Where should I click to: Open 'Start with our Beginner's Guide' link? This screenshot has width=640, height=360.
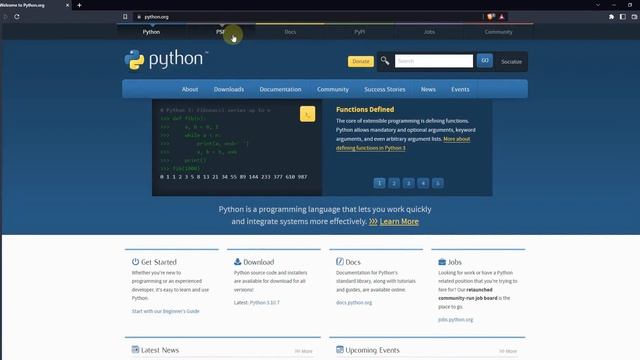coord(165,311)
